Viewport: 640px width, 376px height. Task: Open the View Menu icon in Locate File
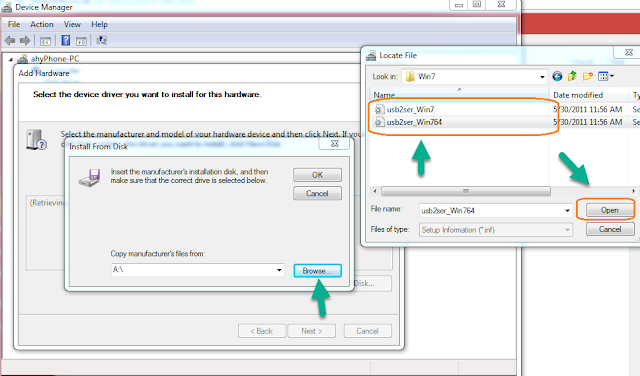tap(606, 76)
